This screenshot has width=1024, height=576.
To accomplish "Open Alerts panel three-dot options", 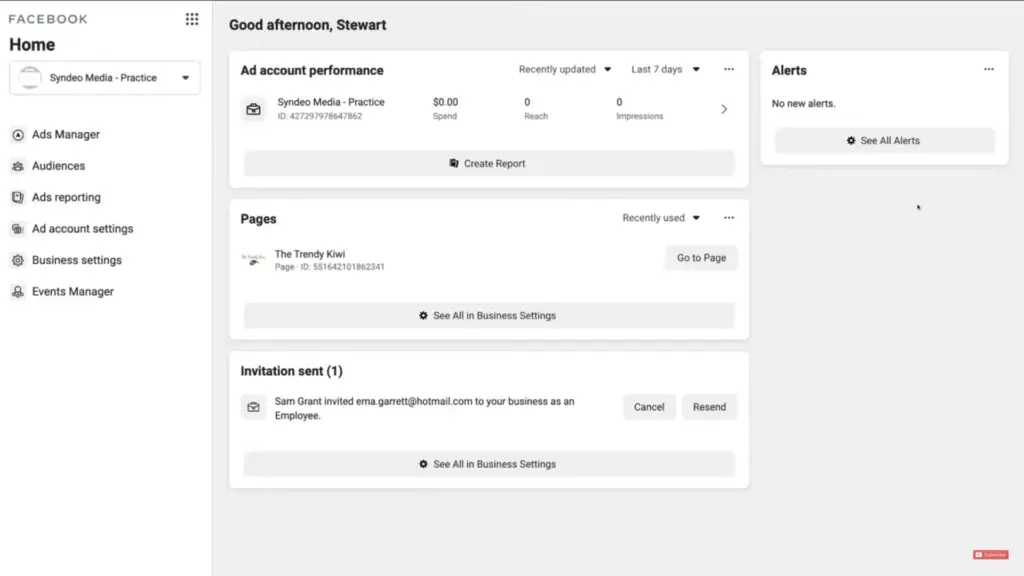I will [x=989, y=69].
